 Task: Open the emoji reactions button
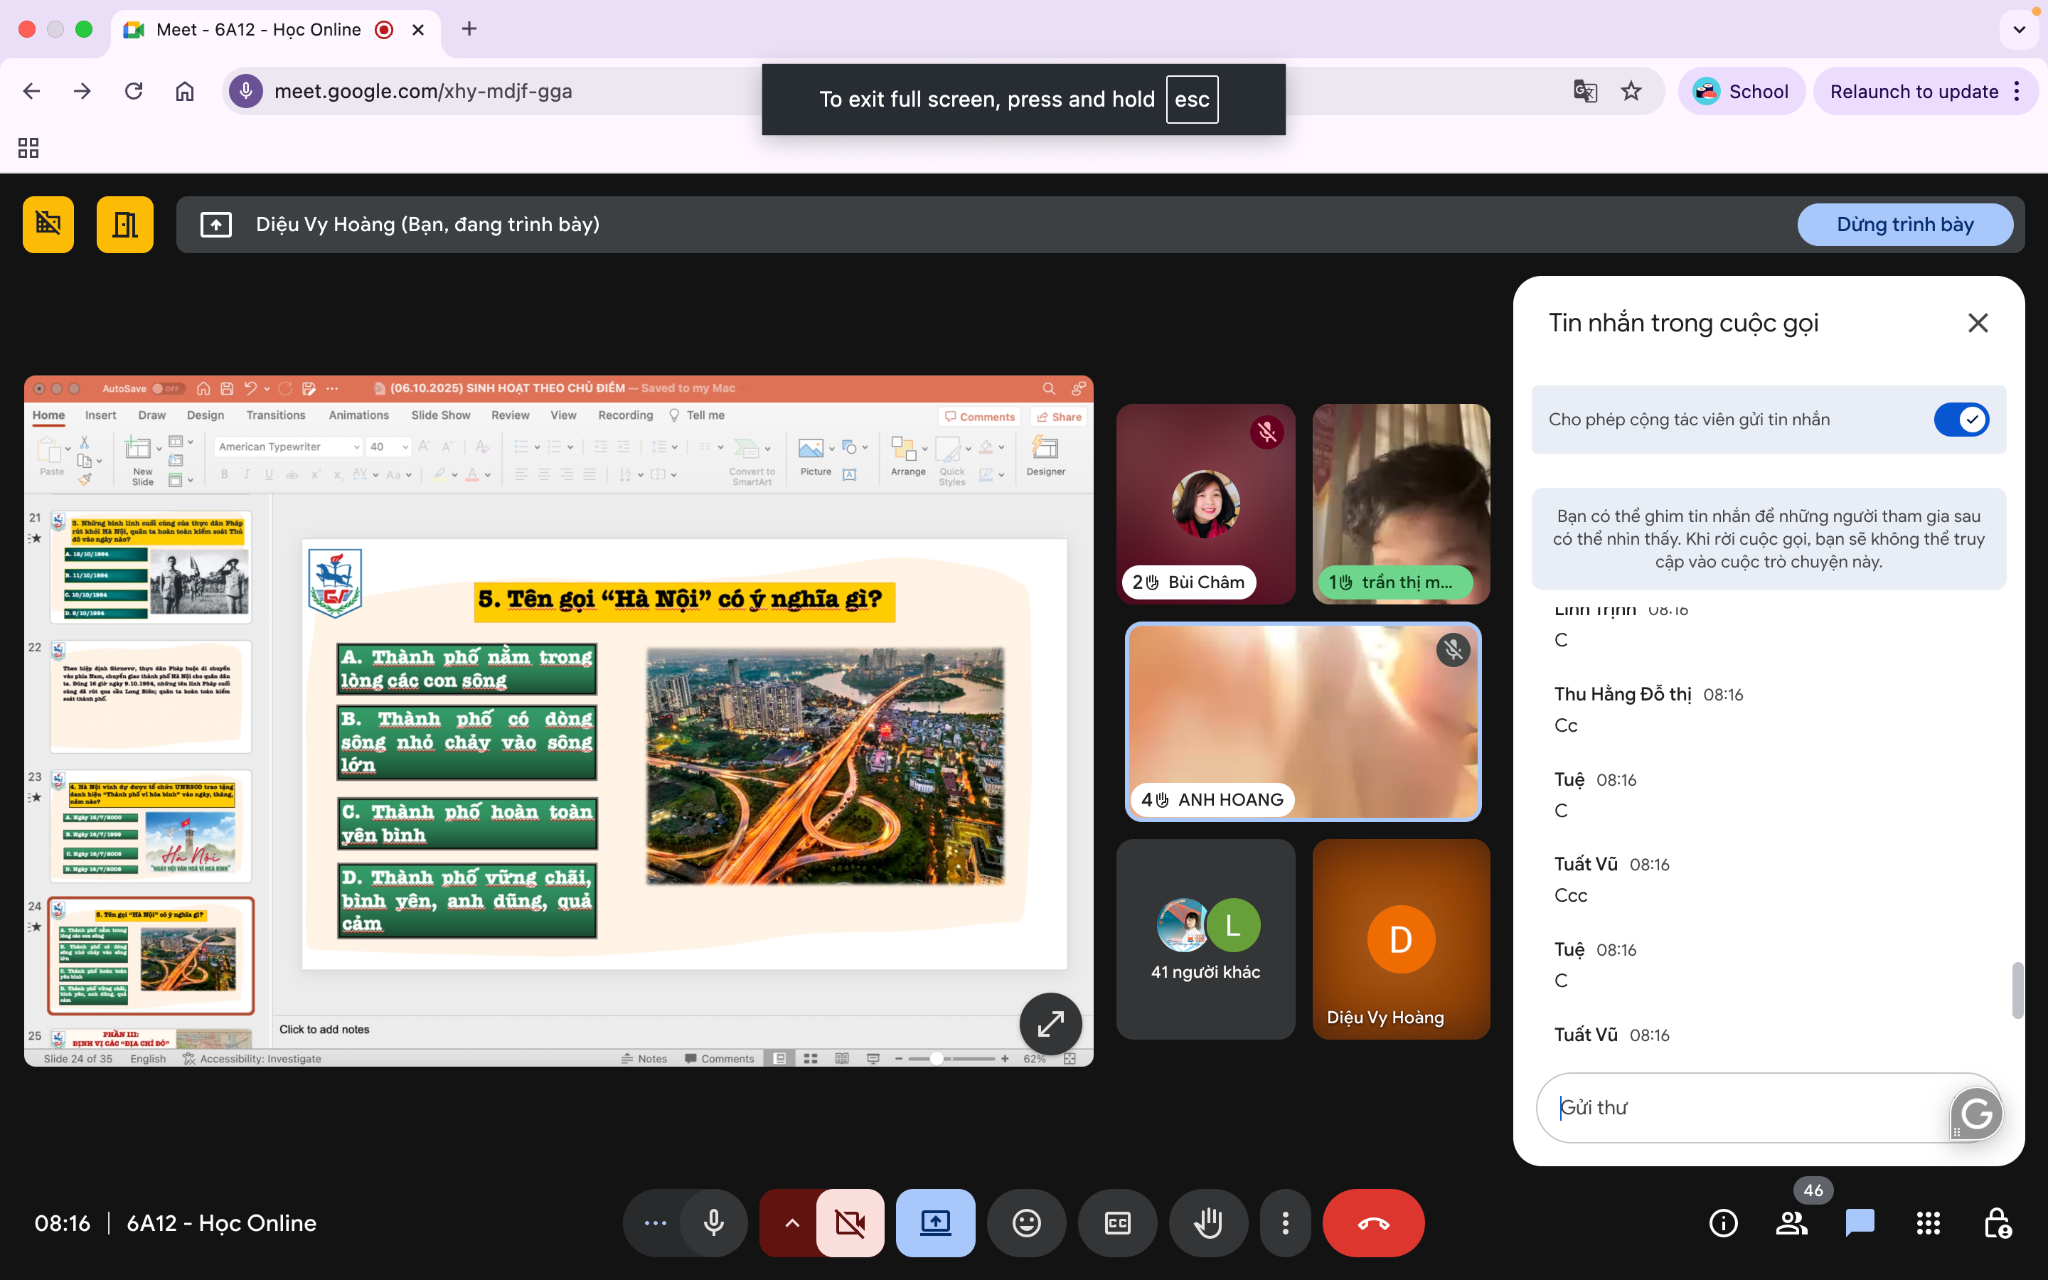1026,1222
